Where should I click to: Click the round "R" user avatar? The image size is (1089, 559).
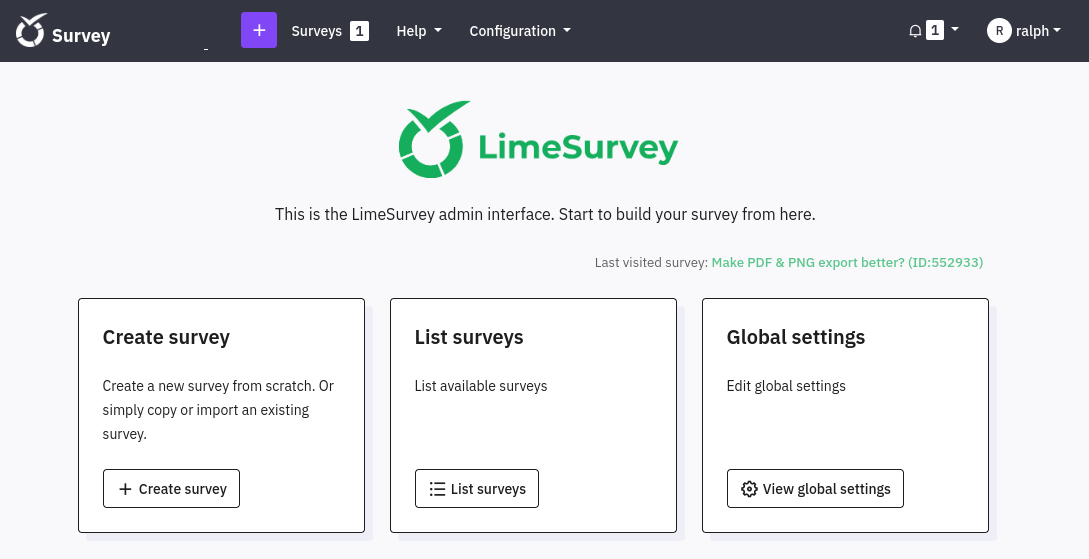[998, 31]
